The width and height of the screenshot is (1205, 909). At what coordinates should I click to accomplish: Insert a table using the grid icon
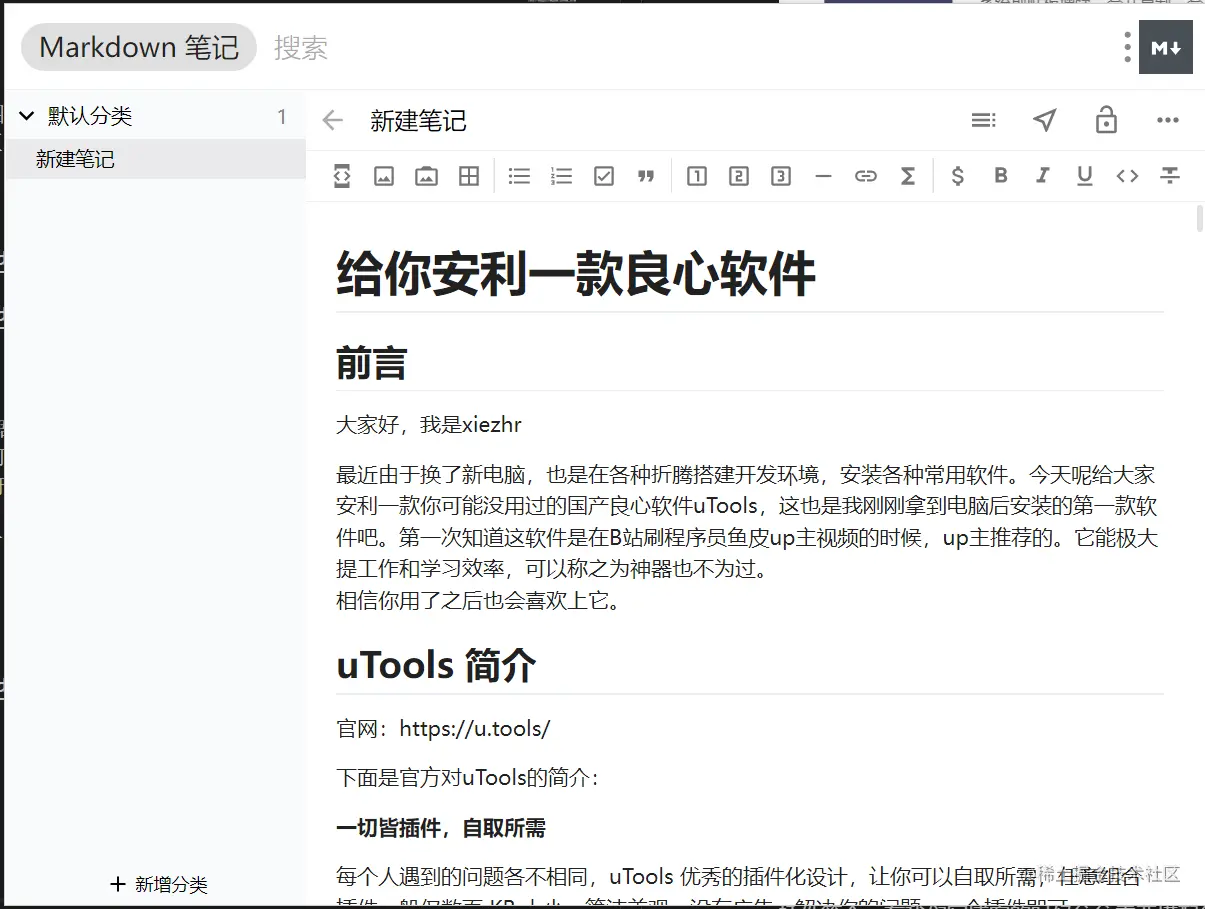pos(468,176)
